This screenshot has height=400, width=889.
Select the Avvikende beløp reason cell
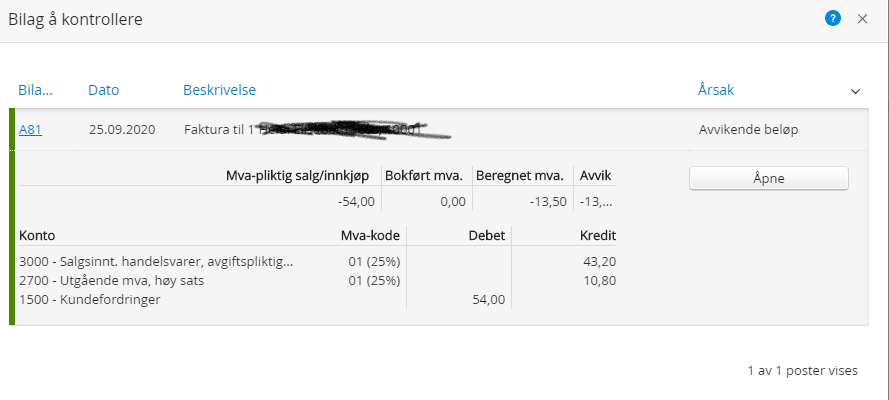pyautogui.click(x=748, y=130)
